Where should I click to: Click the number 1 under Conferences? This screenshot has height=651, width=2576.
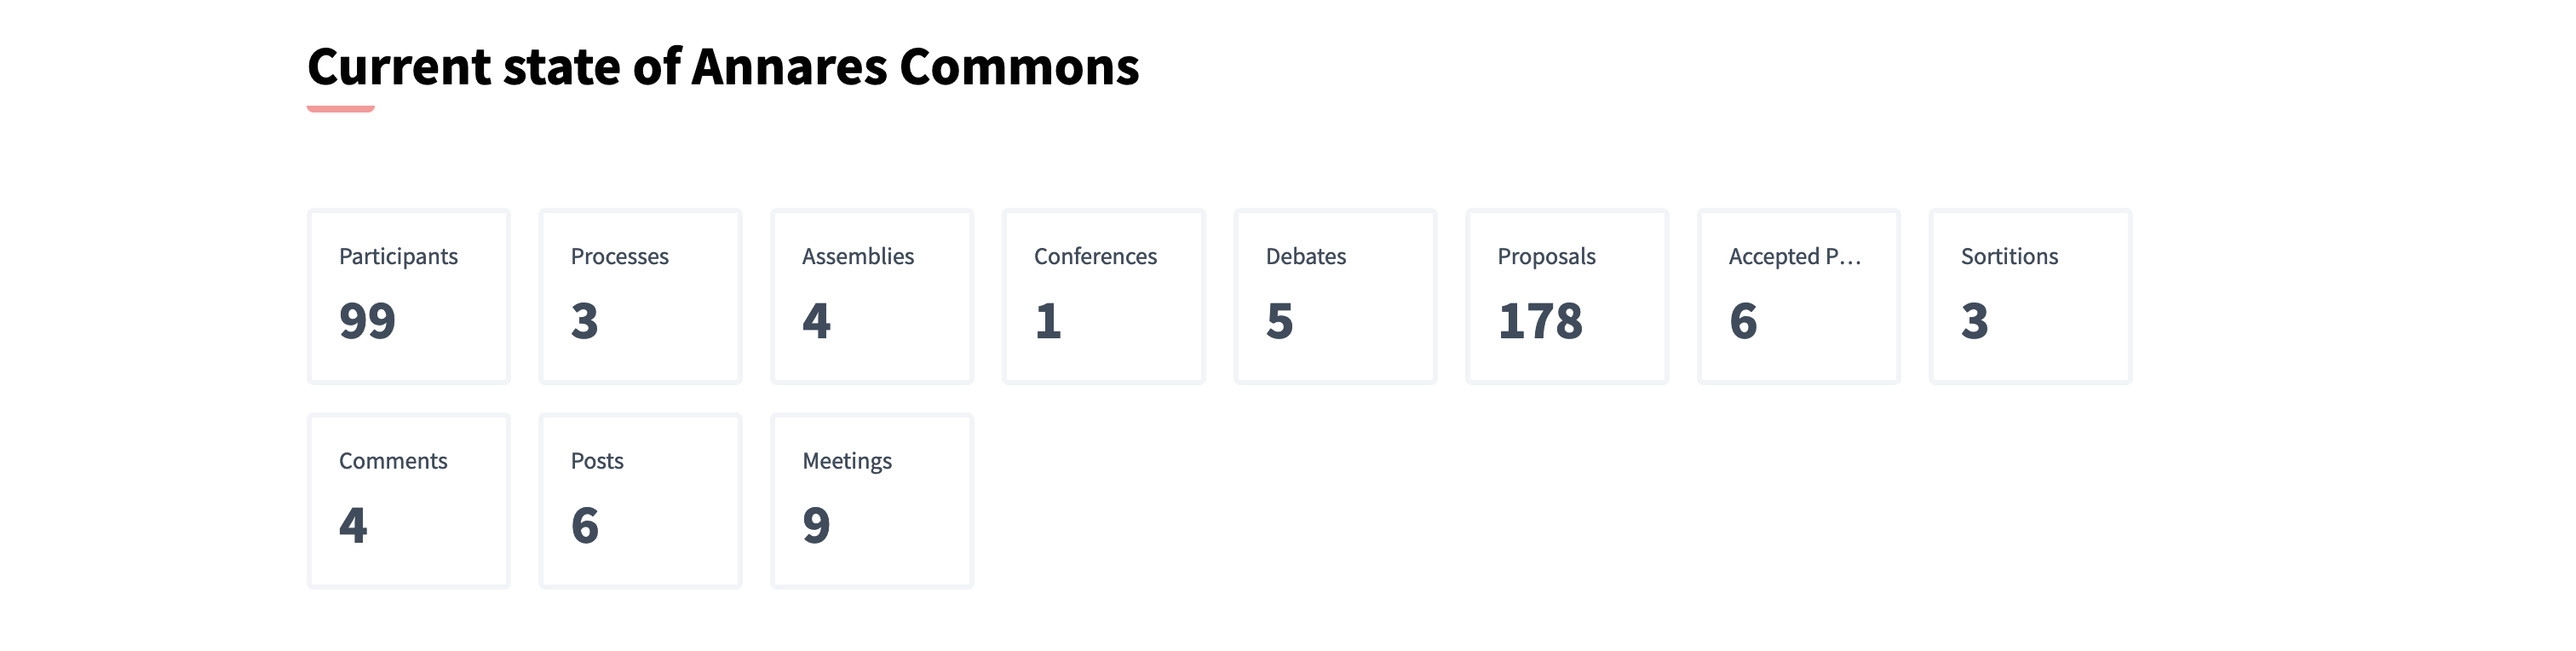(x=1046, y=322)
